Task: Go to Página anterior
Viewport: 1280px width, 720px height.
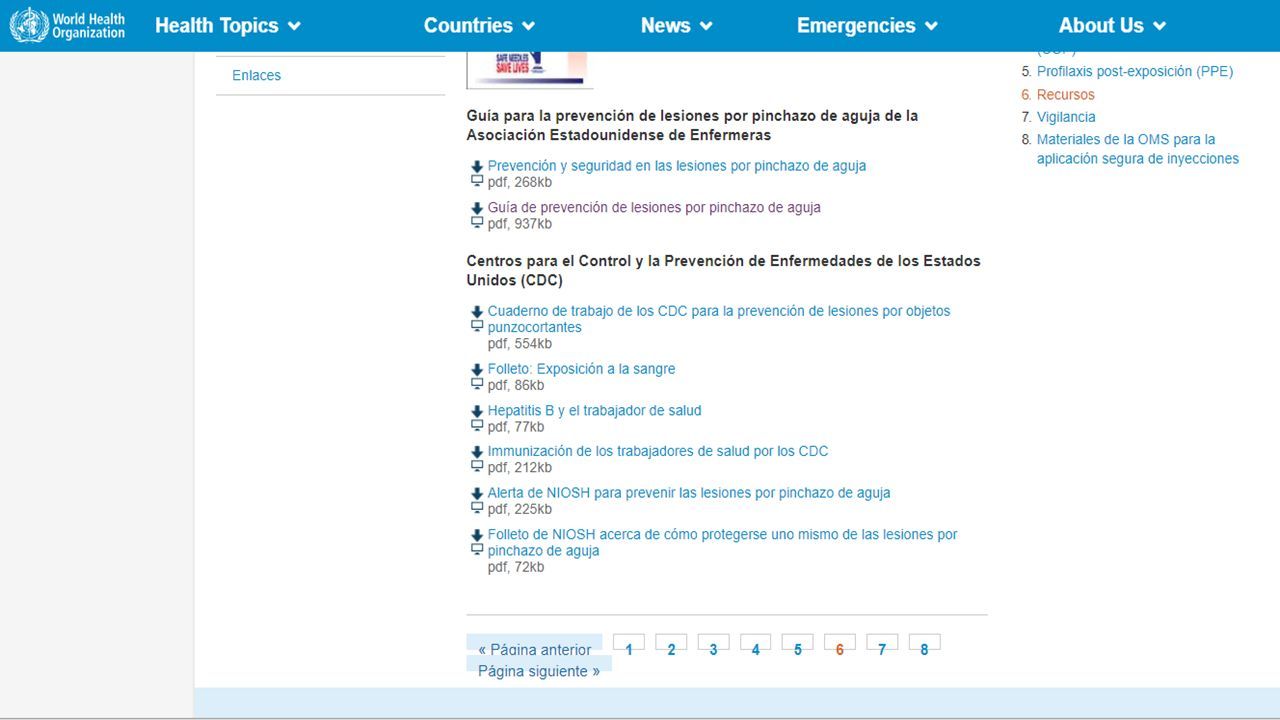Action: [534, 647]
